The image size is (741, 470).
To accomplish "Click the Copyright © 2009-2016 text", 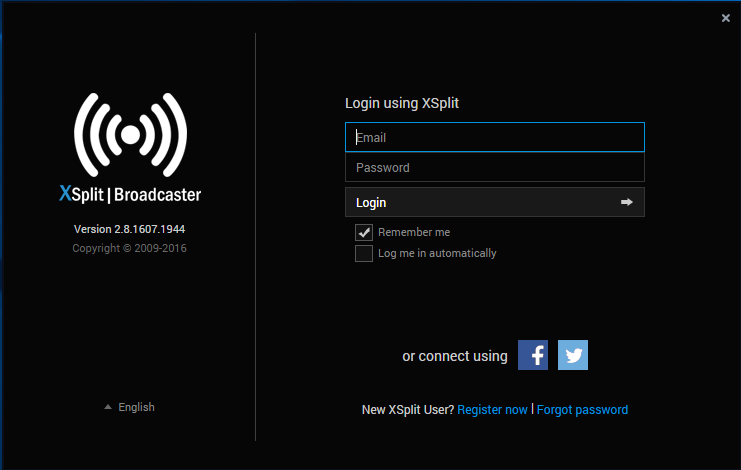I will coord(129,248).
